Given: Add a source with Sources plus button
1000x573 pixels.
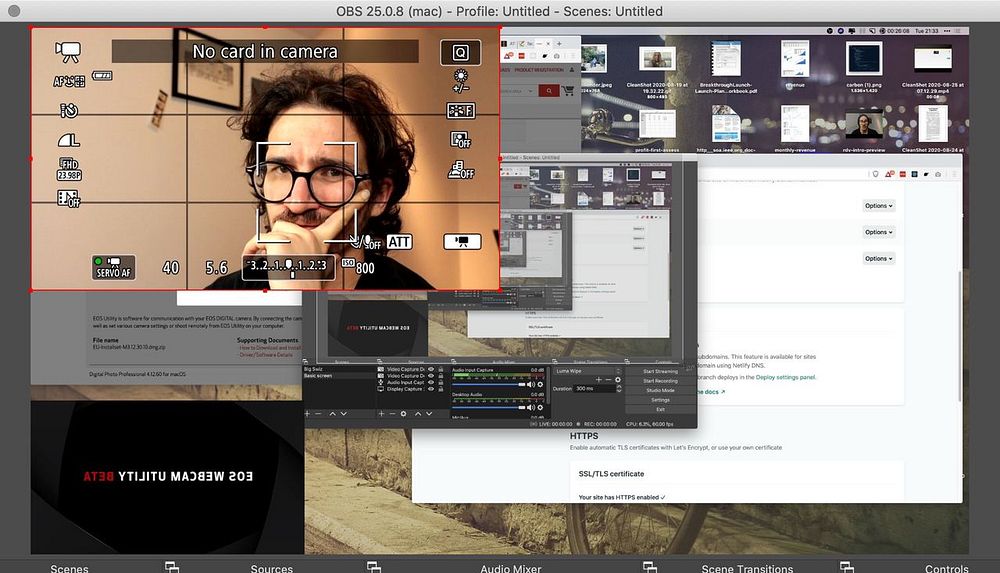Looking at the screenshot, I should pos(381,413).
